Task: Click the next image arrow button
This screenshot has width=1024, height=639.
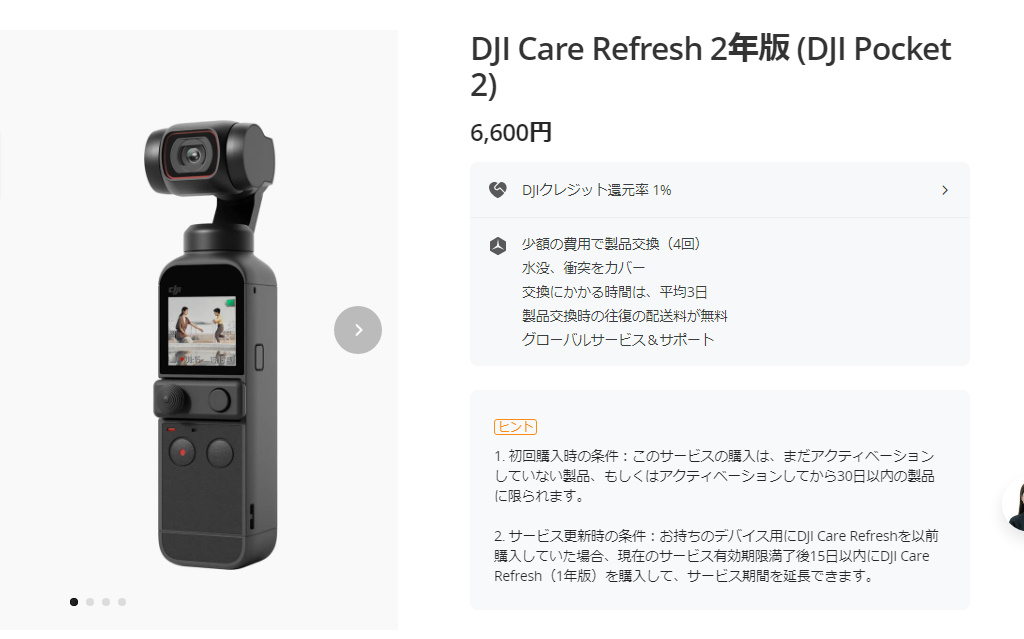Action: coord(358,330)
